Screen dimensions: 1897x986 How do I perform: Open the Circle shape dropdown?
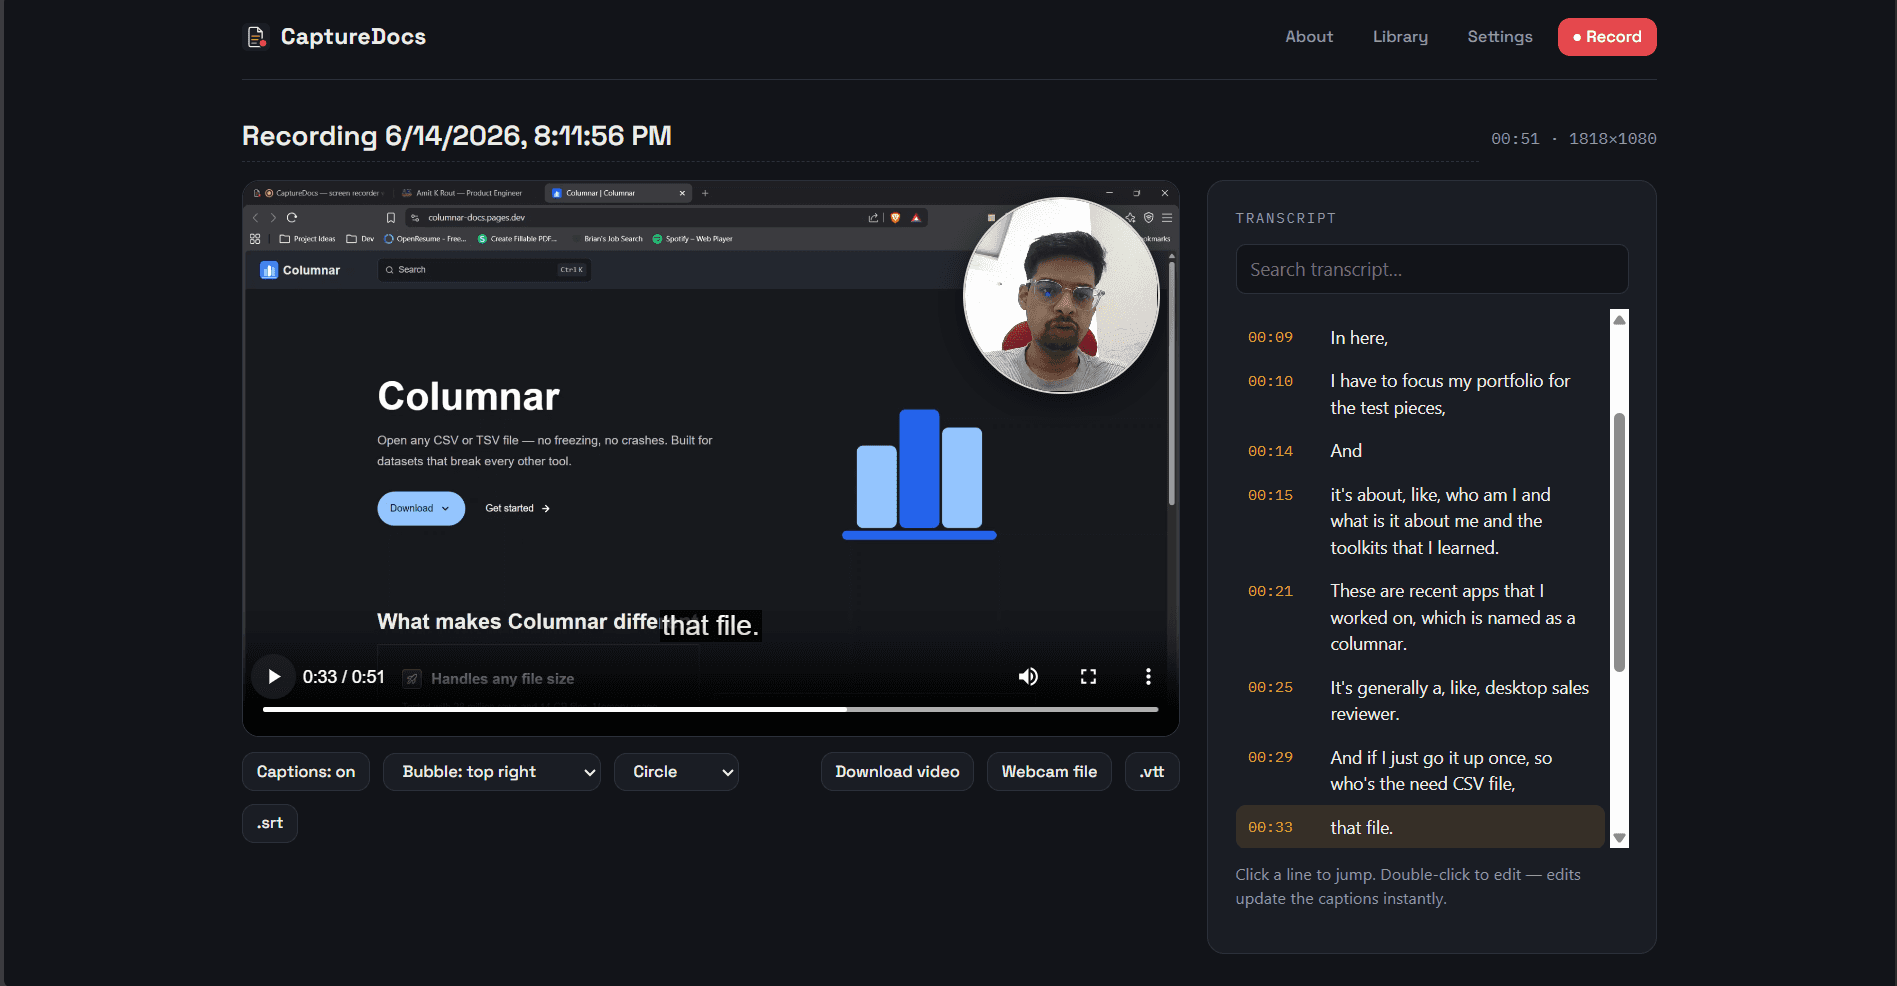[x=677, y=772]
